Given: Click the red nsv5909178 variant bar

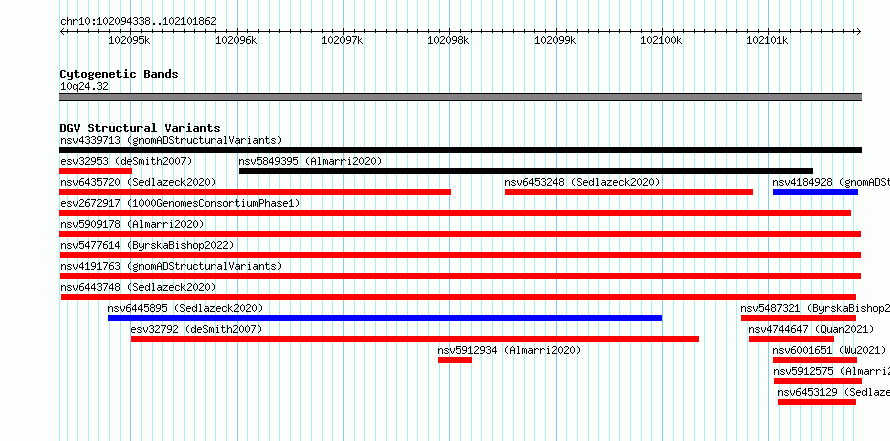Looking at the screenshot, I should pos(460,234).
